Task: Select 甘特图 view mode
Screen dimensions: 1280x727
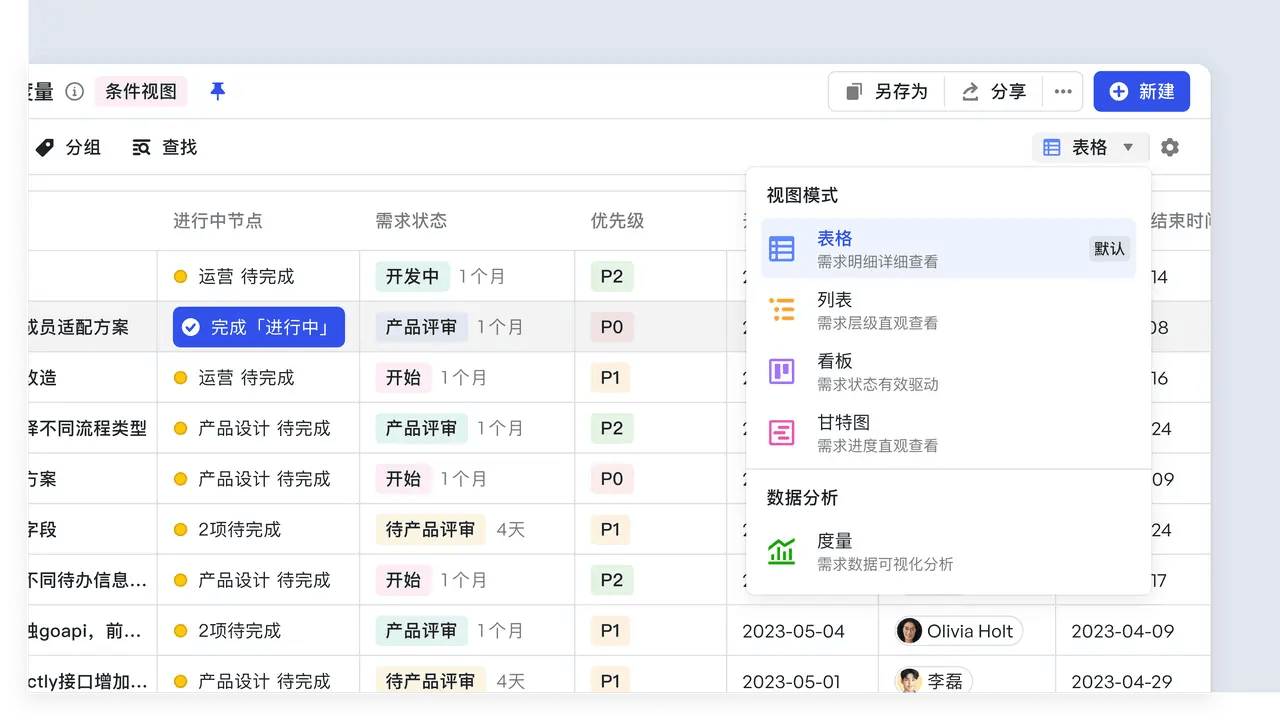Action: click(x=948, y=432)
